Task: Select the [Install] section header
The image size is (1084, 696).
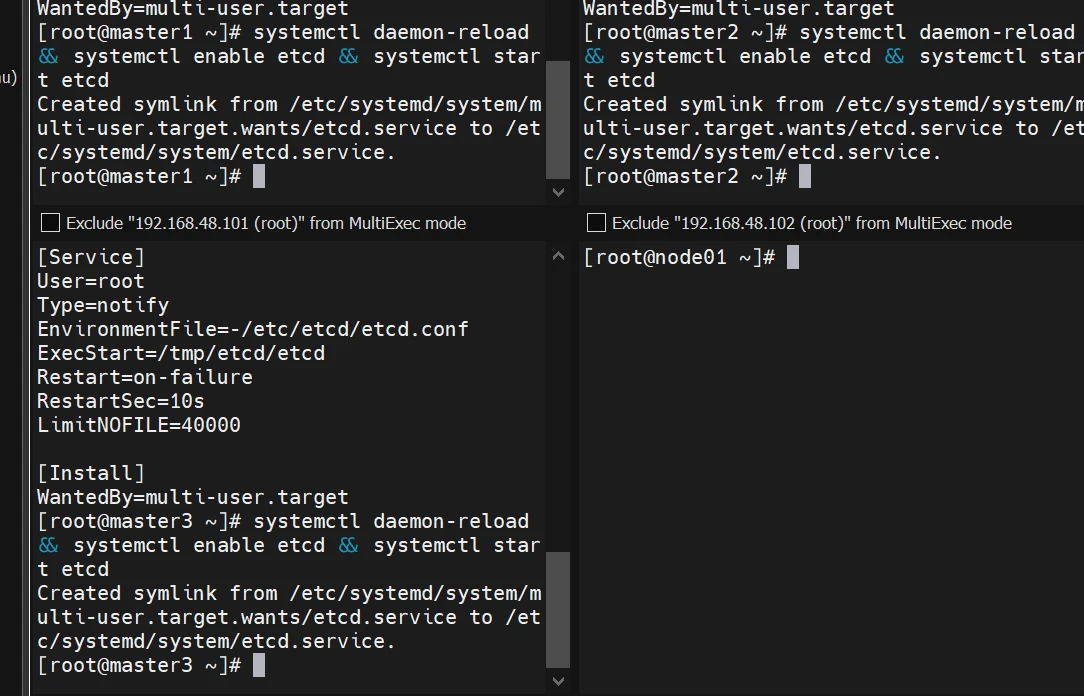Action: (x=91, y=473)
